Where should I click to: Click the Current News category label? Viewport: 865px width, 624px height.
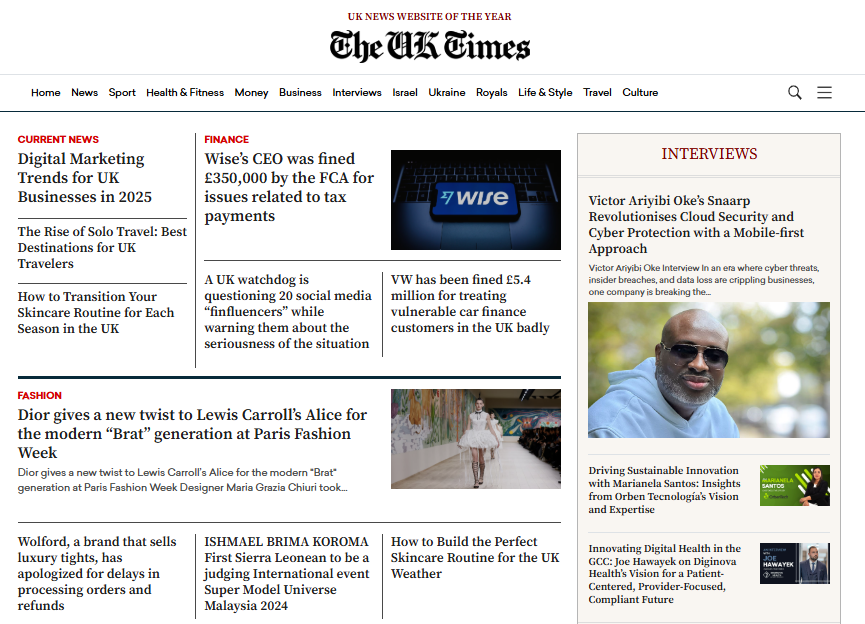pyautogui.click(x=58, y=140)
